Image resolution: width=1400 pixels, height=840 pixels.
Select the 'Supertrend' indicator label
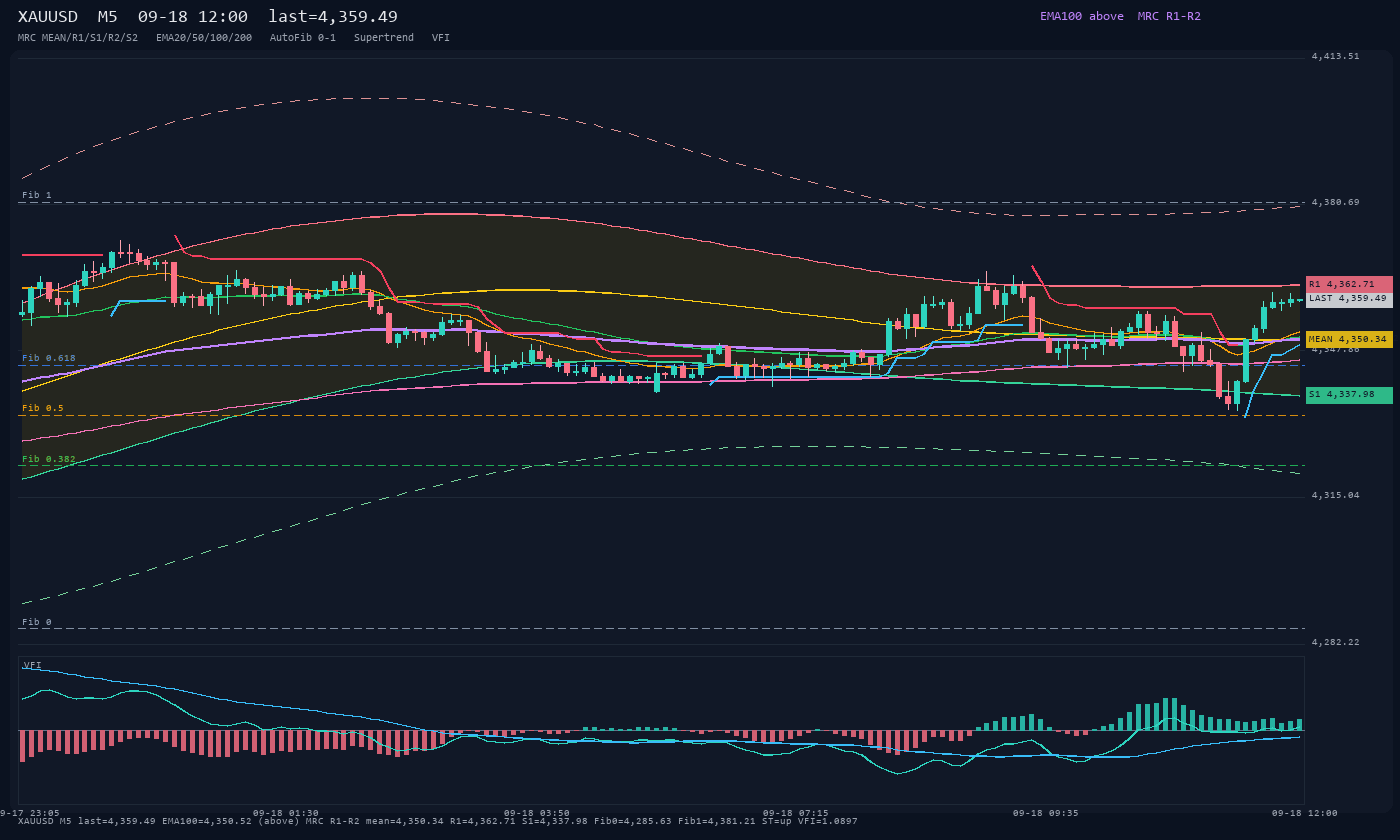[x=384, y=38]
